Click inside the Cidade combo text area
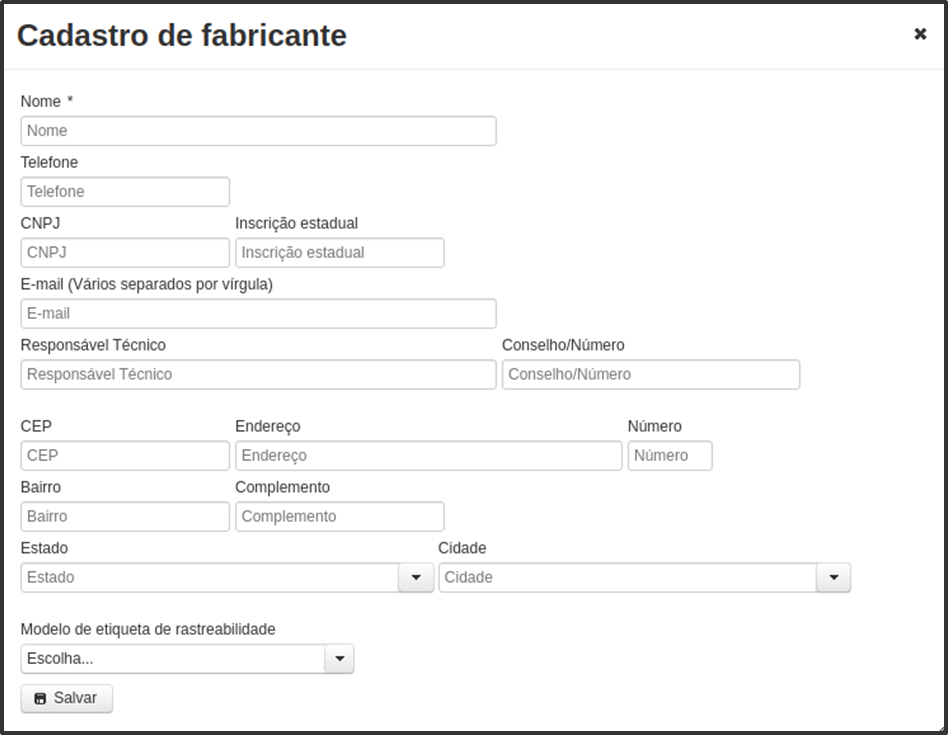 [628, 577]
